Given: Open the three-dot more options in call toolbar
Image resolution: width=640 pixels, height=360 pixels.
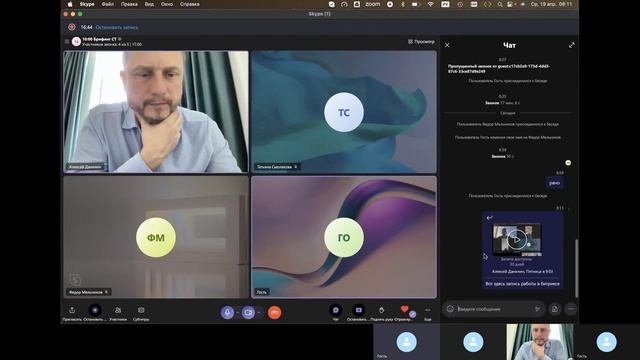Looking at the screenshot, I should 427,311.
